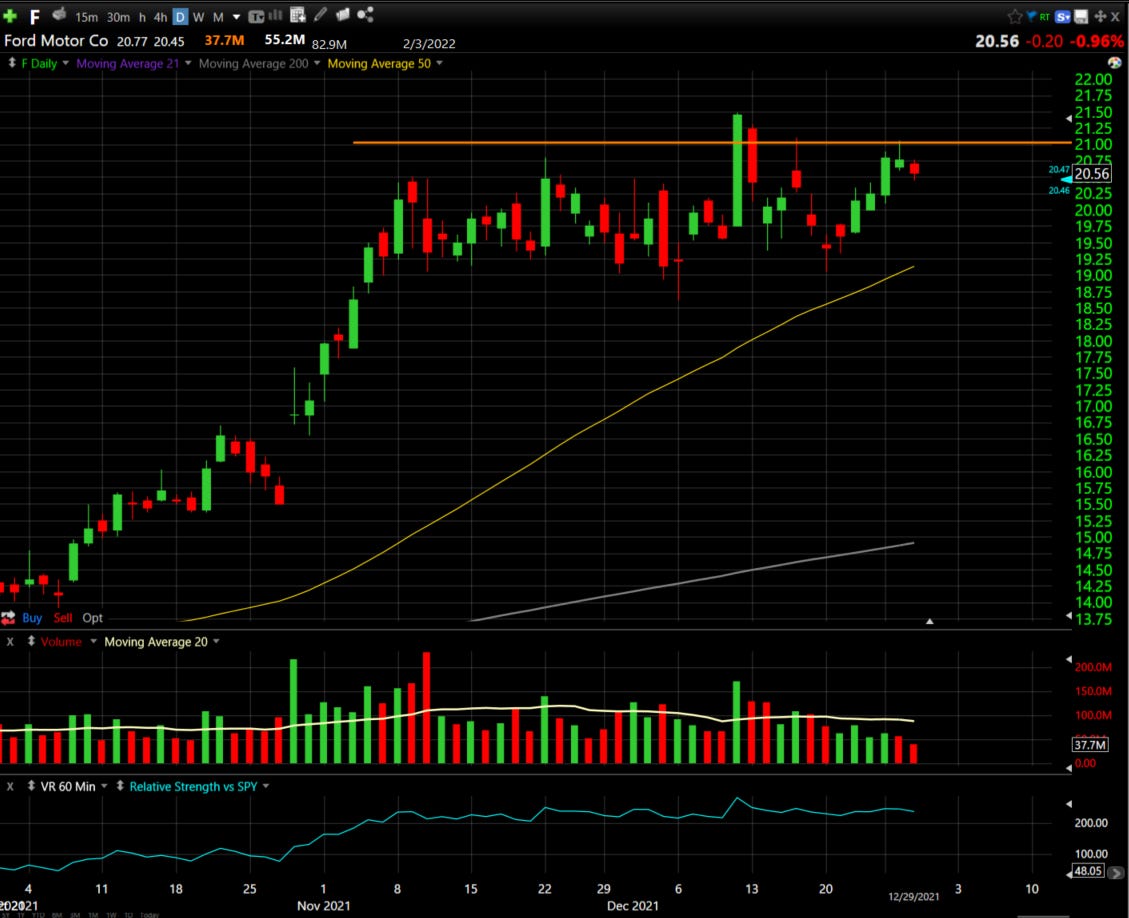Click the 2/3/2022 date in header
The image size is (1129, 918).
[429, 44]
